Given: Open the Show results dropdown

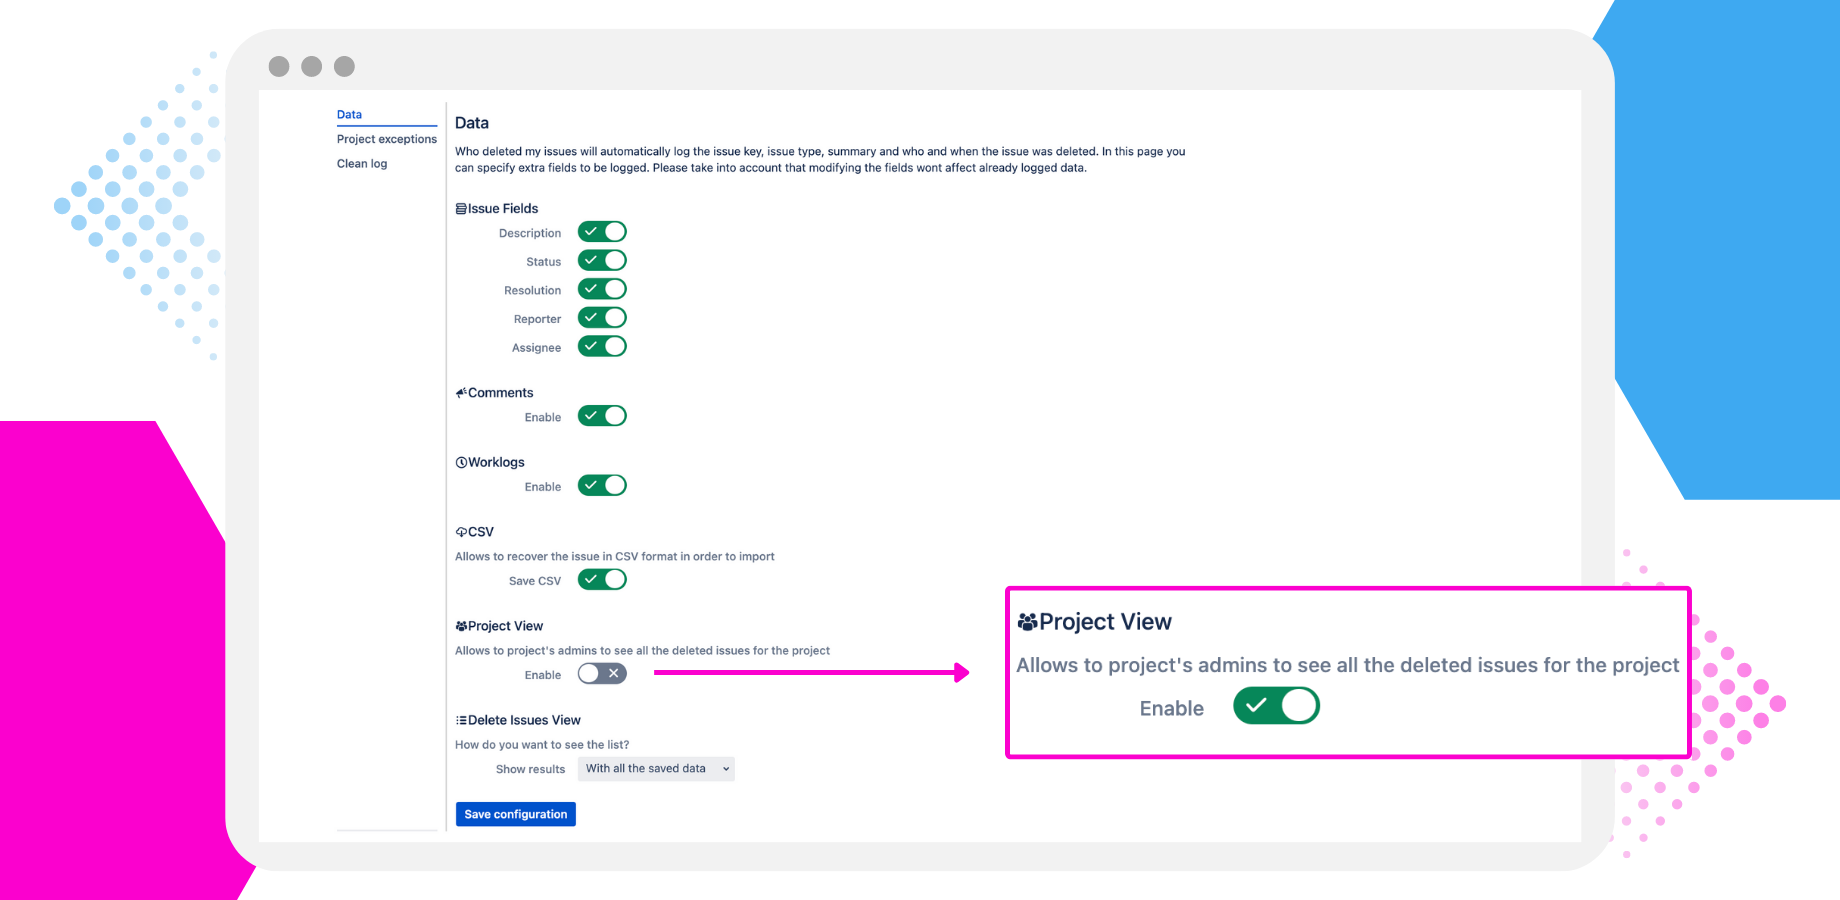Looking at the screenshot, I should tap(658, 769).
